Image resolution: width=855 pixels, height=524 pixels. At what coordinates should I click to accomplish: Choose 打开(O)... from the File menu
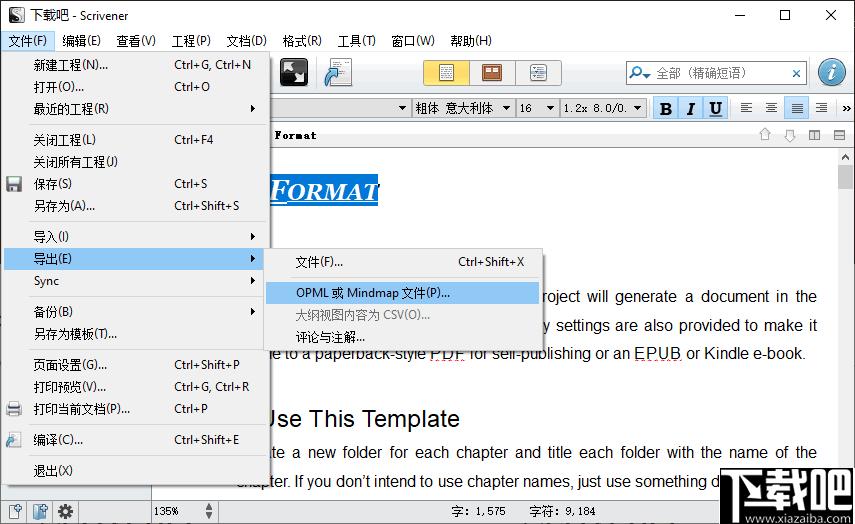136,87
